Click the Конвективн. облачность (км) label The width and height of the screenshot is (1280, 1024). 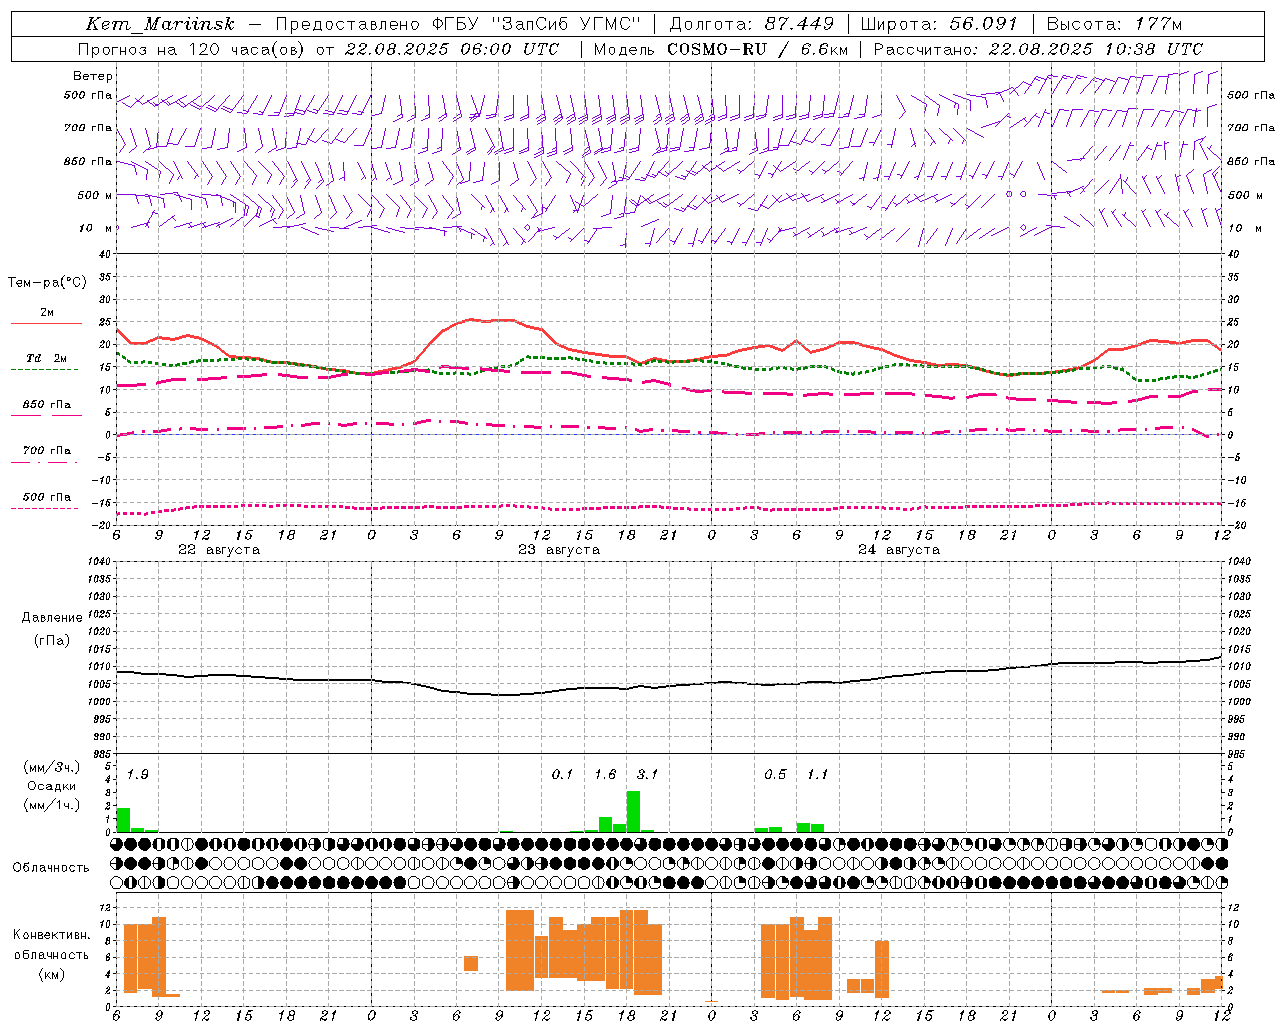(51, 954)
